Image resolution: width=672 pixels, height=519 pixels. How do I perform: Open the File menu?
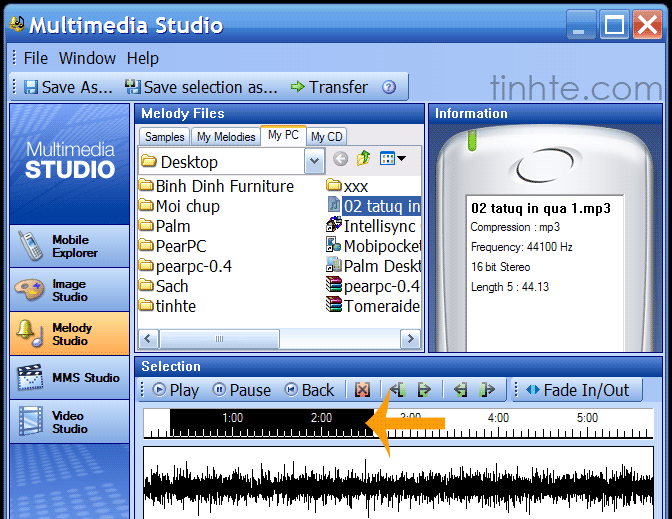pyautogui.click(x=35, y=58)
